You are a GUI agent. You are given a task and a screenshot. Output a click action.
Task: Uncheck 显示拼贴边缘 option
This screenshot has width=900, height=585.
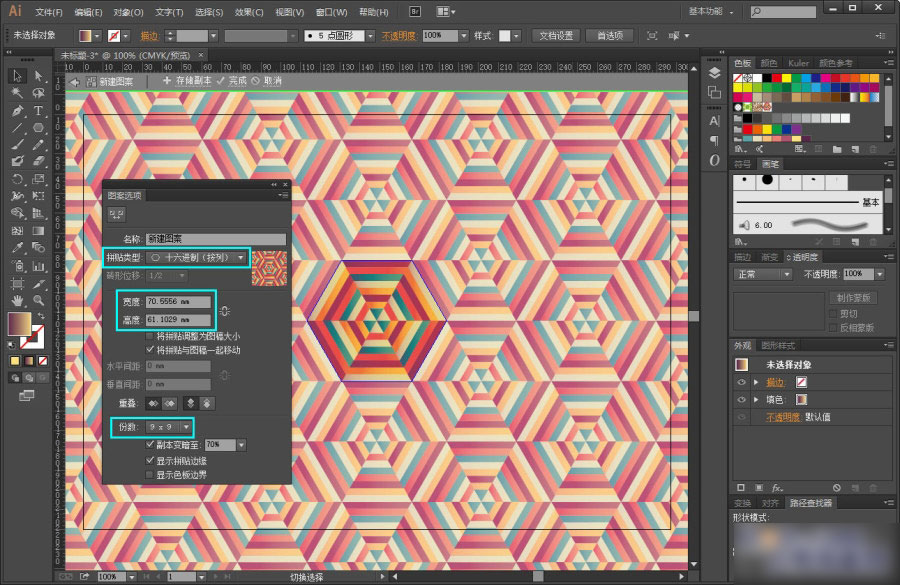pyautogui.click(x=151, y=460)
